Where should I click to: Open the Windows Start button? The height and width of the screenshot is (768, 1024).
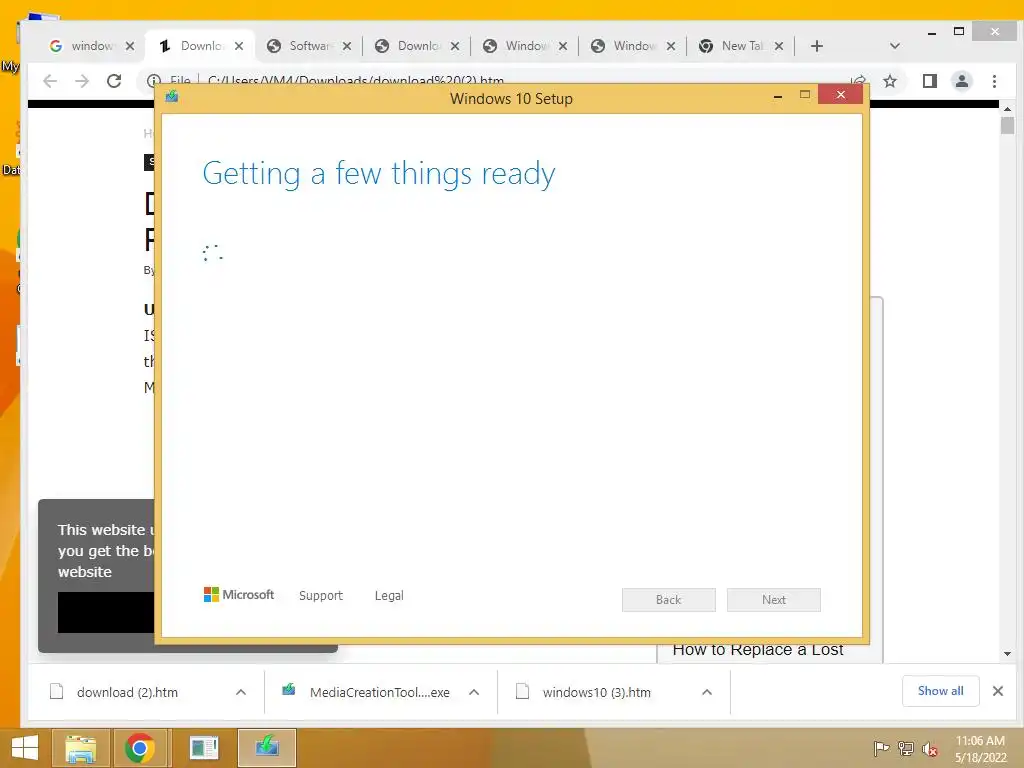(25, 748)
